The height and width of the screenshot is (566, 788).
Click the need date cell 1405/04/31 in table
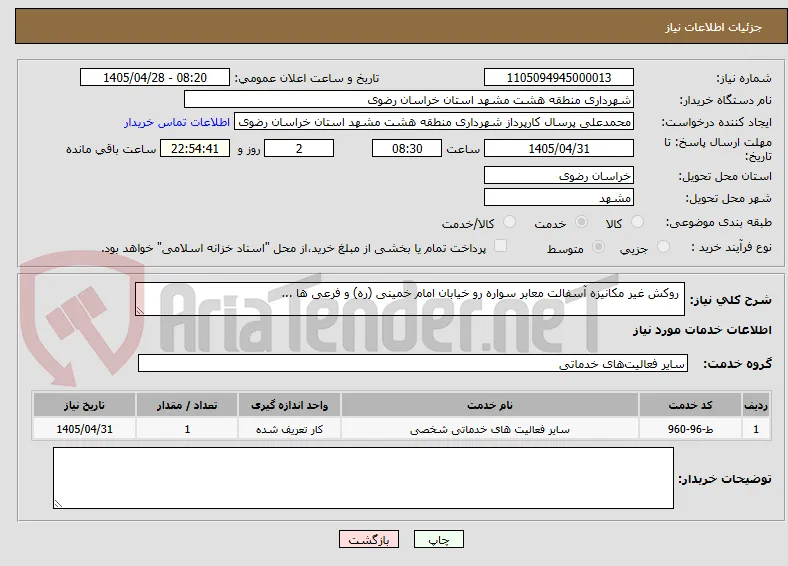[84, 429]
